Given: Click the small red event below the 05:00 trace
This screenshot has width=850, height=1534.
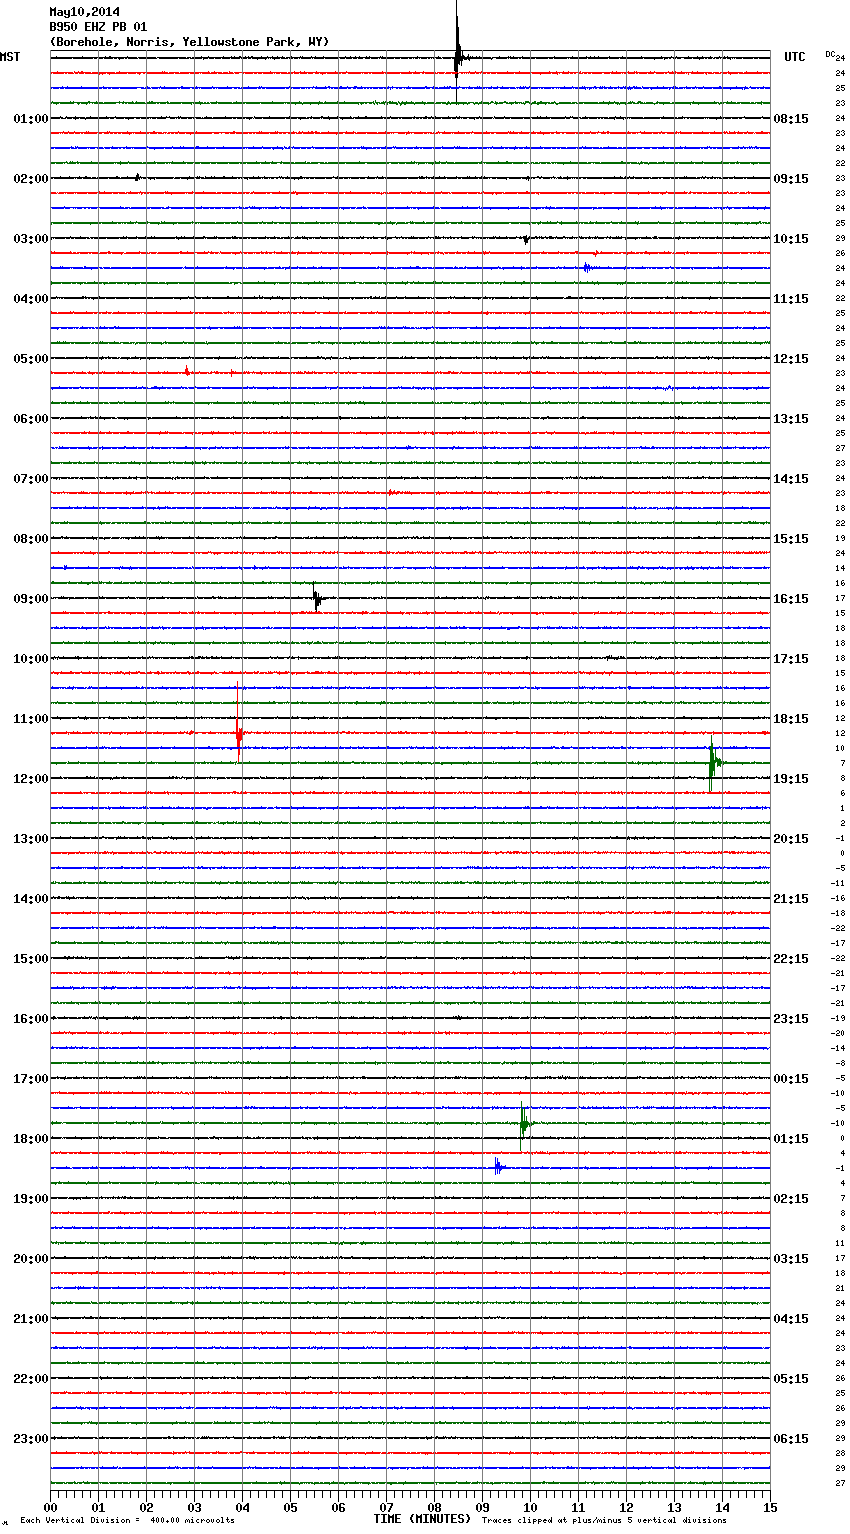Looking at the screenshot, I should (187, 371).
